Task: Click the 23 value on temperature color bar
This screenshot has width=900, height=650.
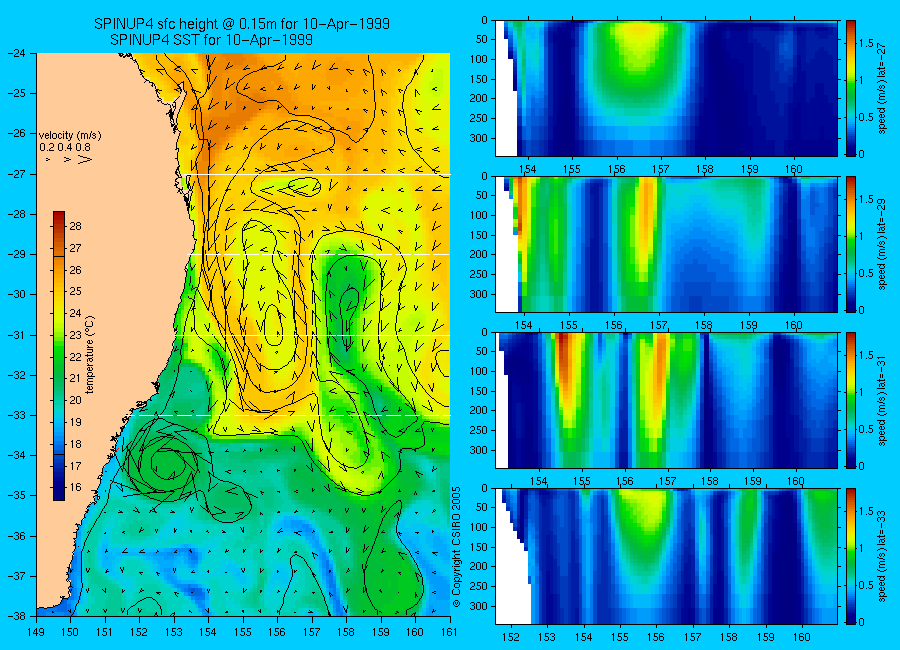Action: click(75, 335)
